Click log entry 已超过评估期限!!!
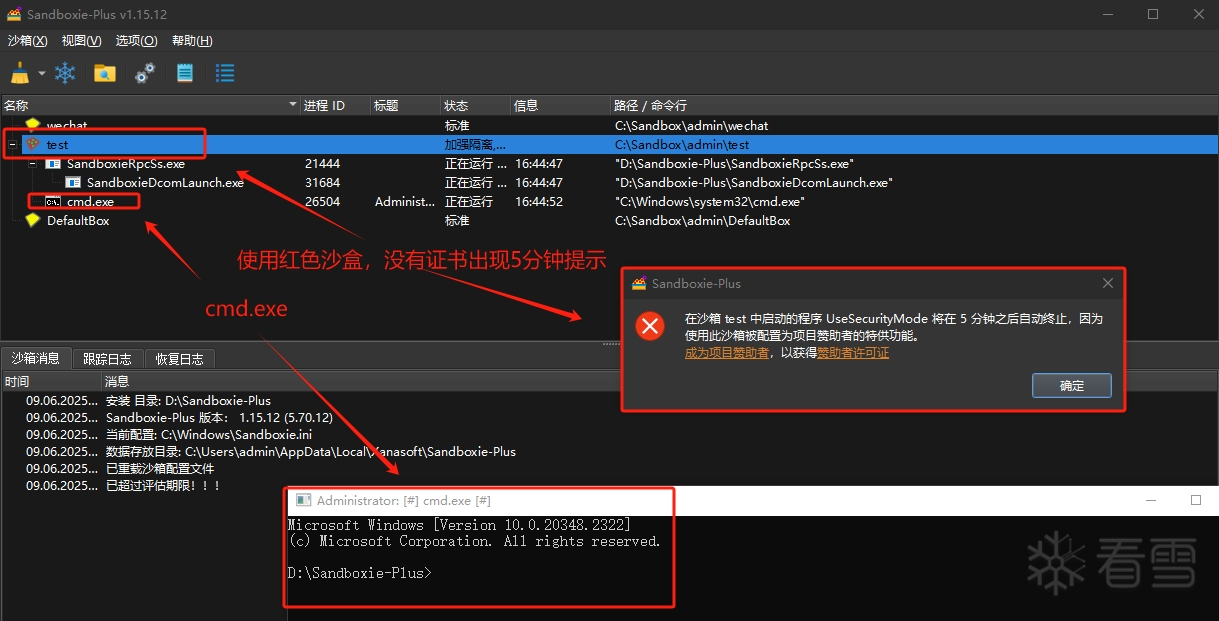 pyautogui.click(x=163, y=485)
